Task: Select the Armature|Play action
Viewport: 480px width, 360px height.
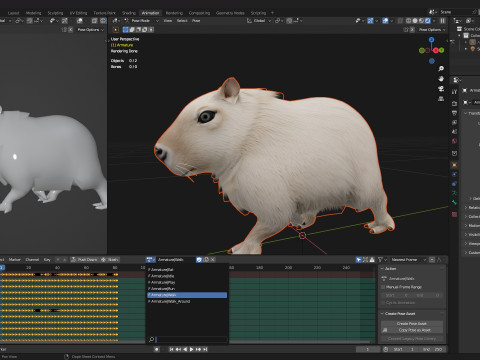Action: coord(187,282)
